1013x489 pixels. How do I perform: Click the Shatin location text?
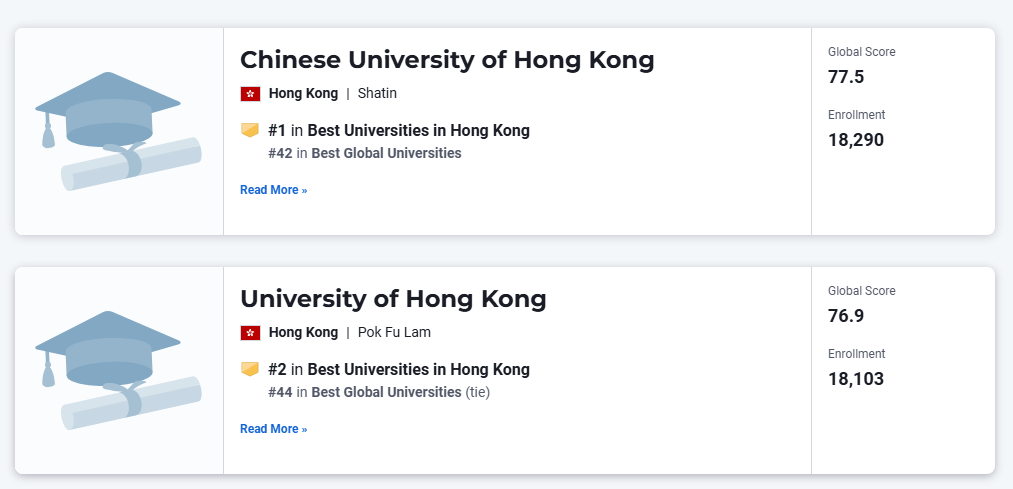[x=377, y=94]
